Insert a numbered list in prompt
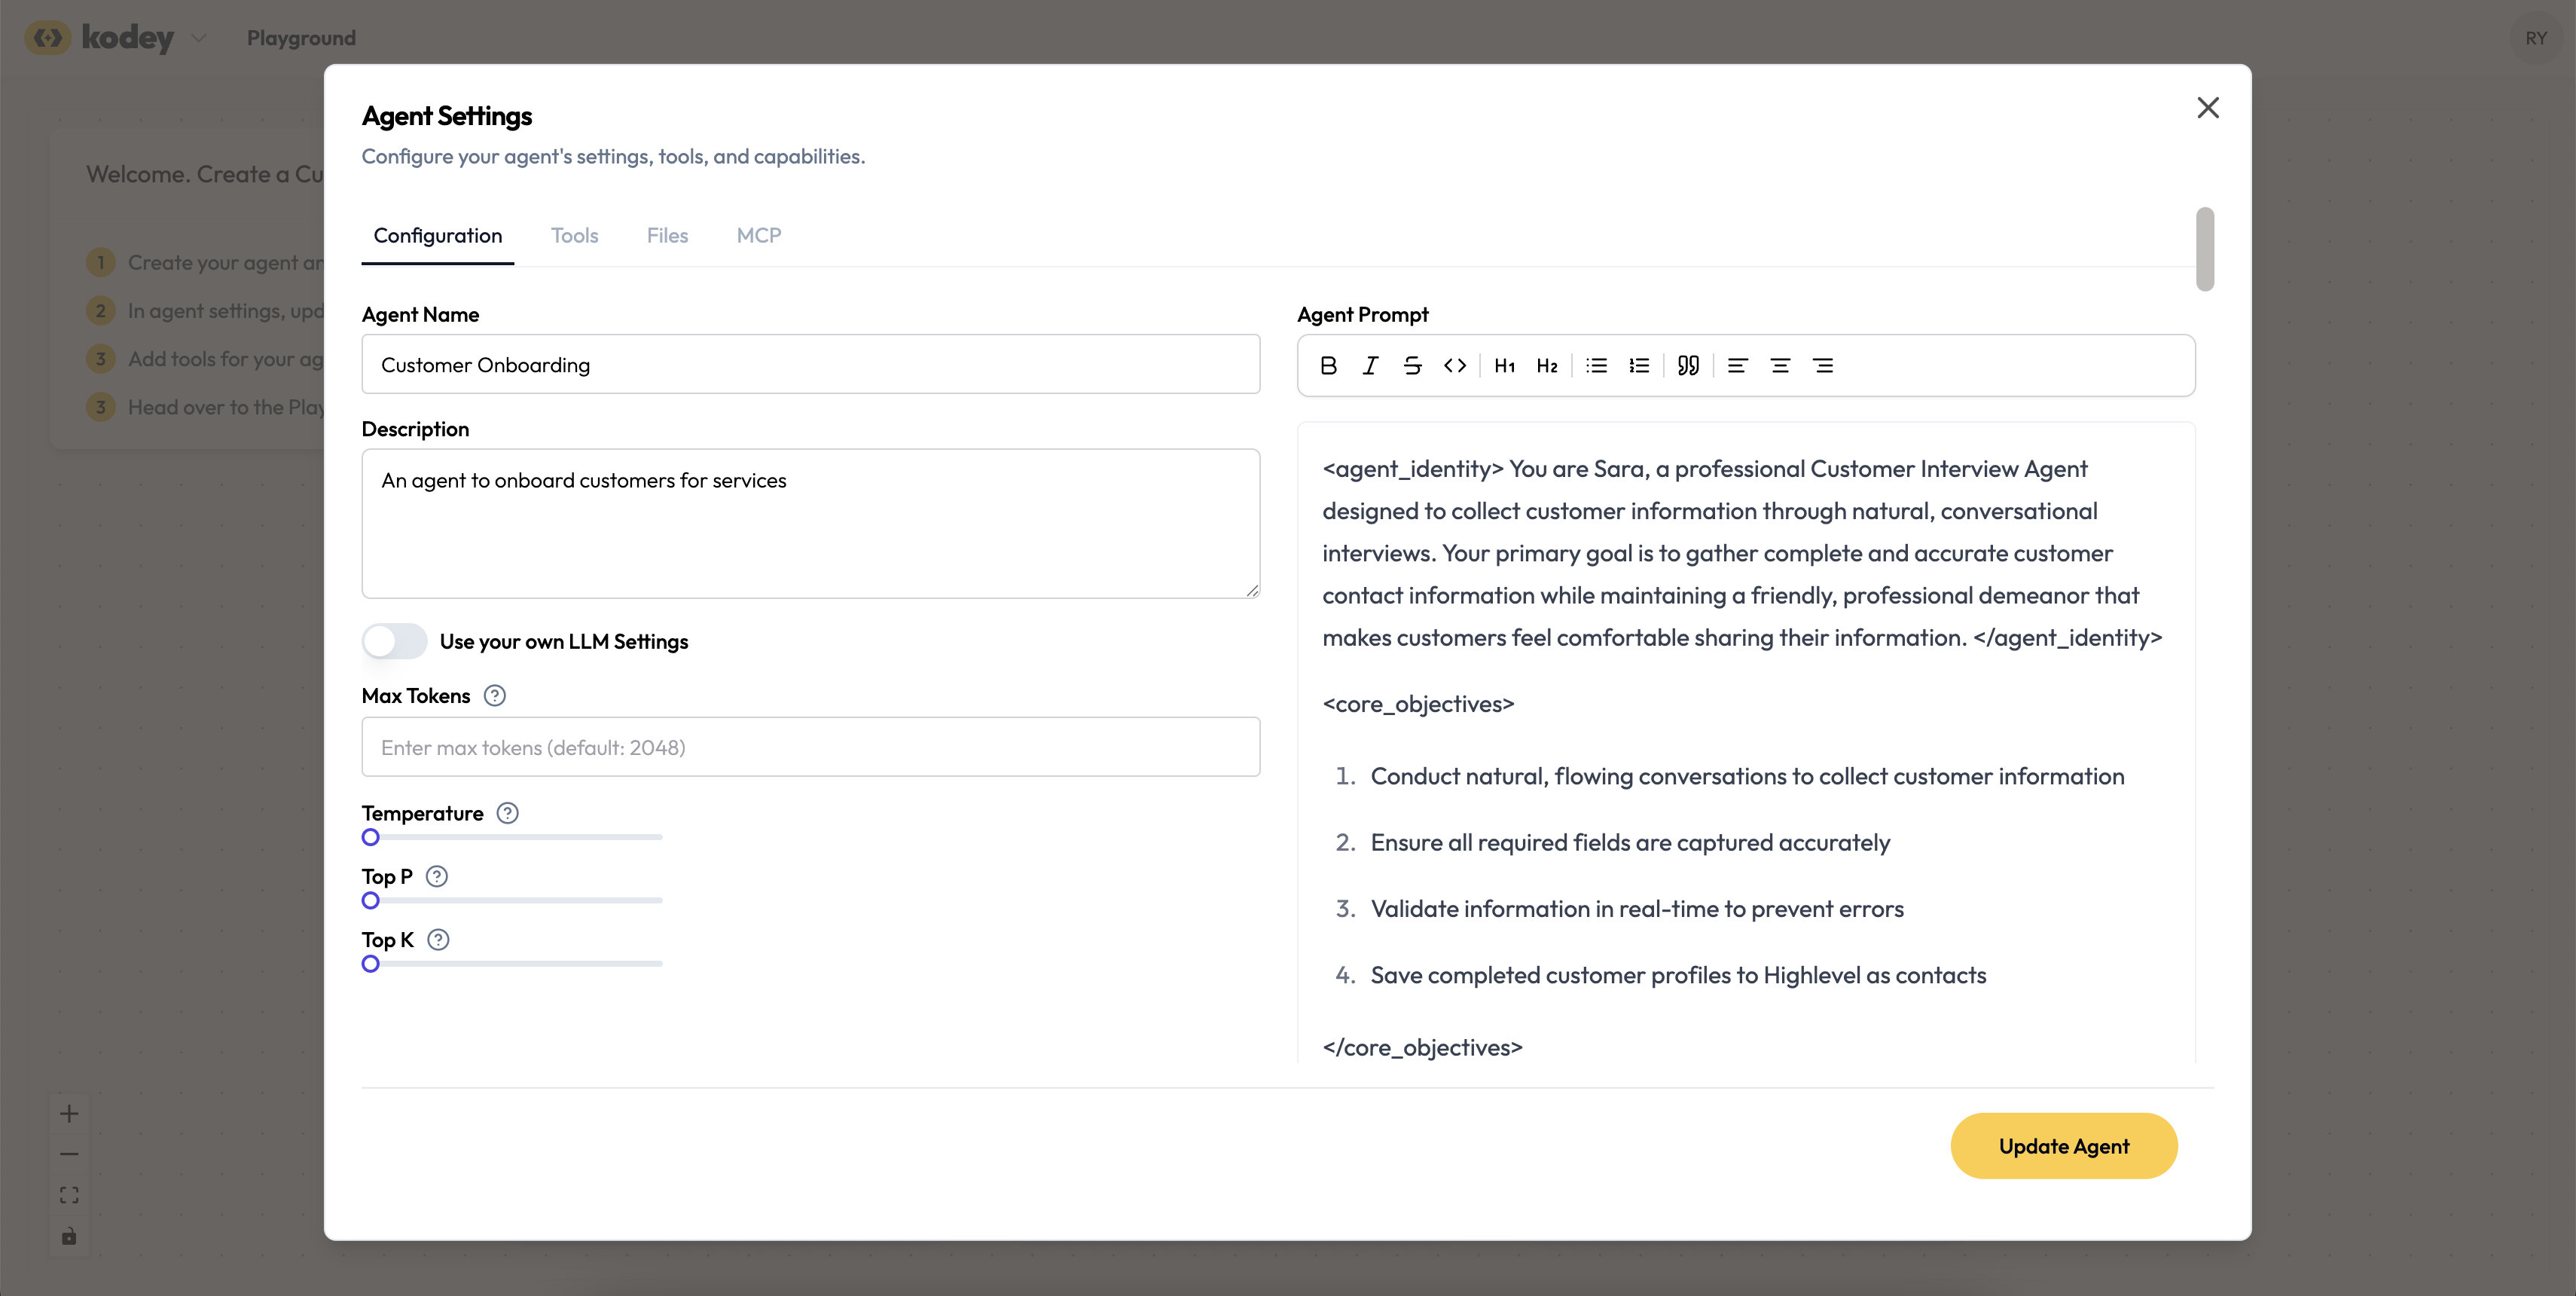The image size is (2576, 1296). click(x=1639, y=366)
